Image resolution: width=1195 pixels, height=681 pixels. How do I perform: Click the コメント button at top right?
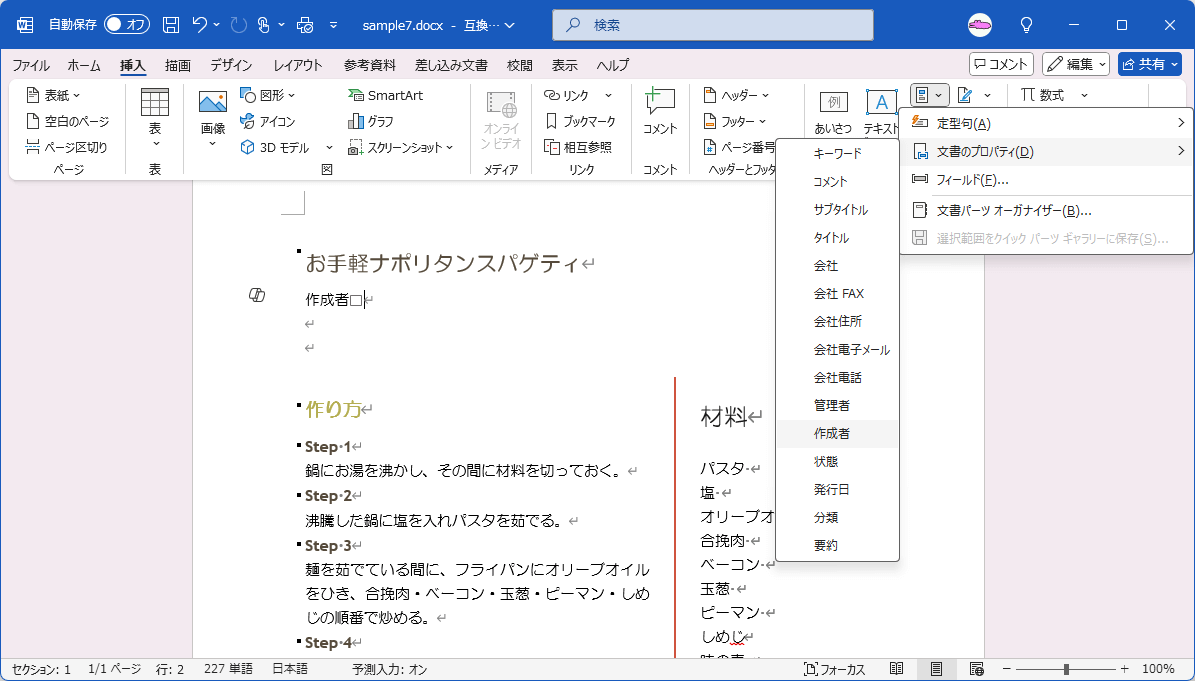(x=1001, y=65)
